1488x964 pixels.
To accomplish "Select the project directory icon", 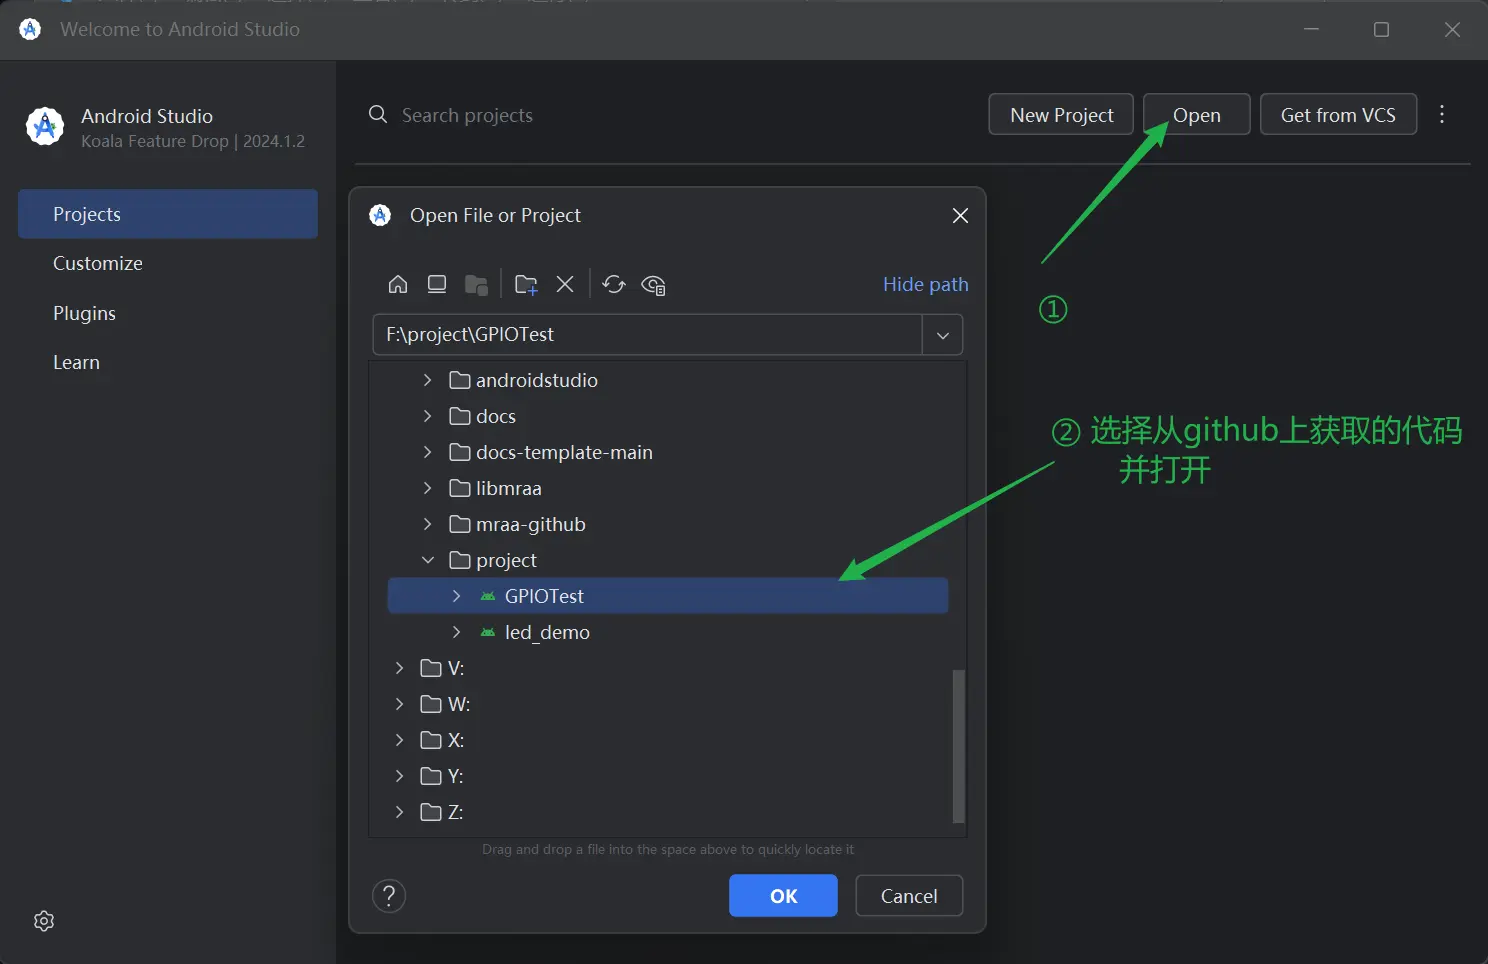I will (477, 285).
